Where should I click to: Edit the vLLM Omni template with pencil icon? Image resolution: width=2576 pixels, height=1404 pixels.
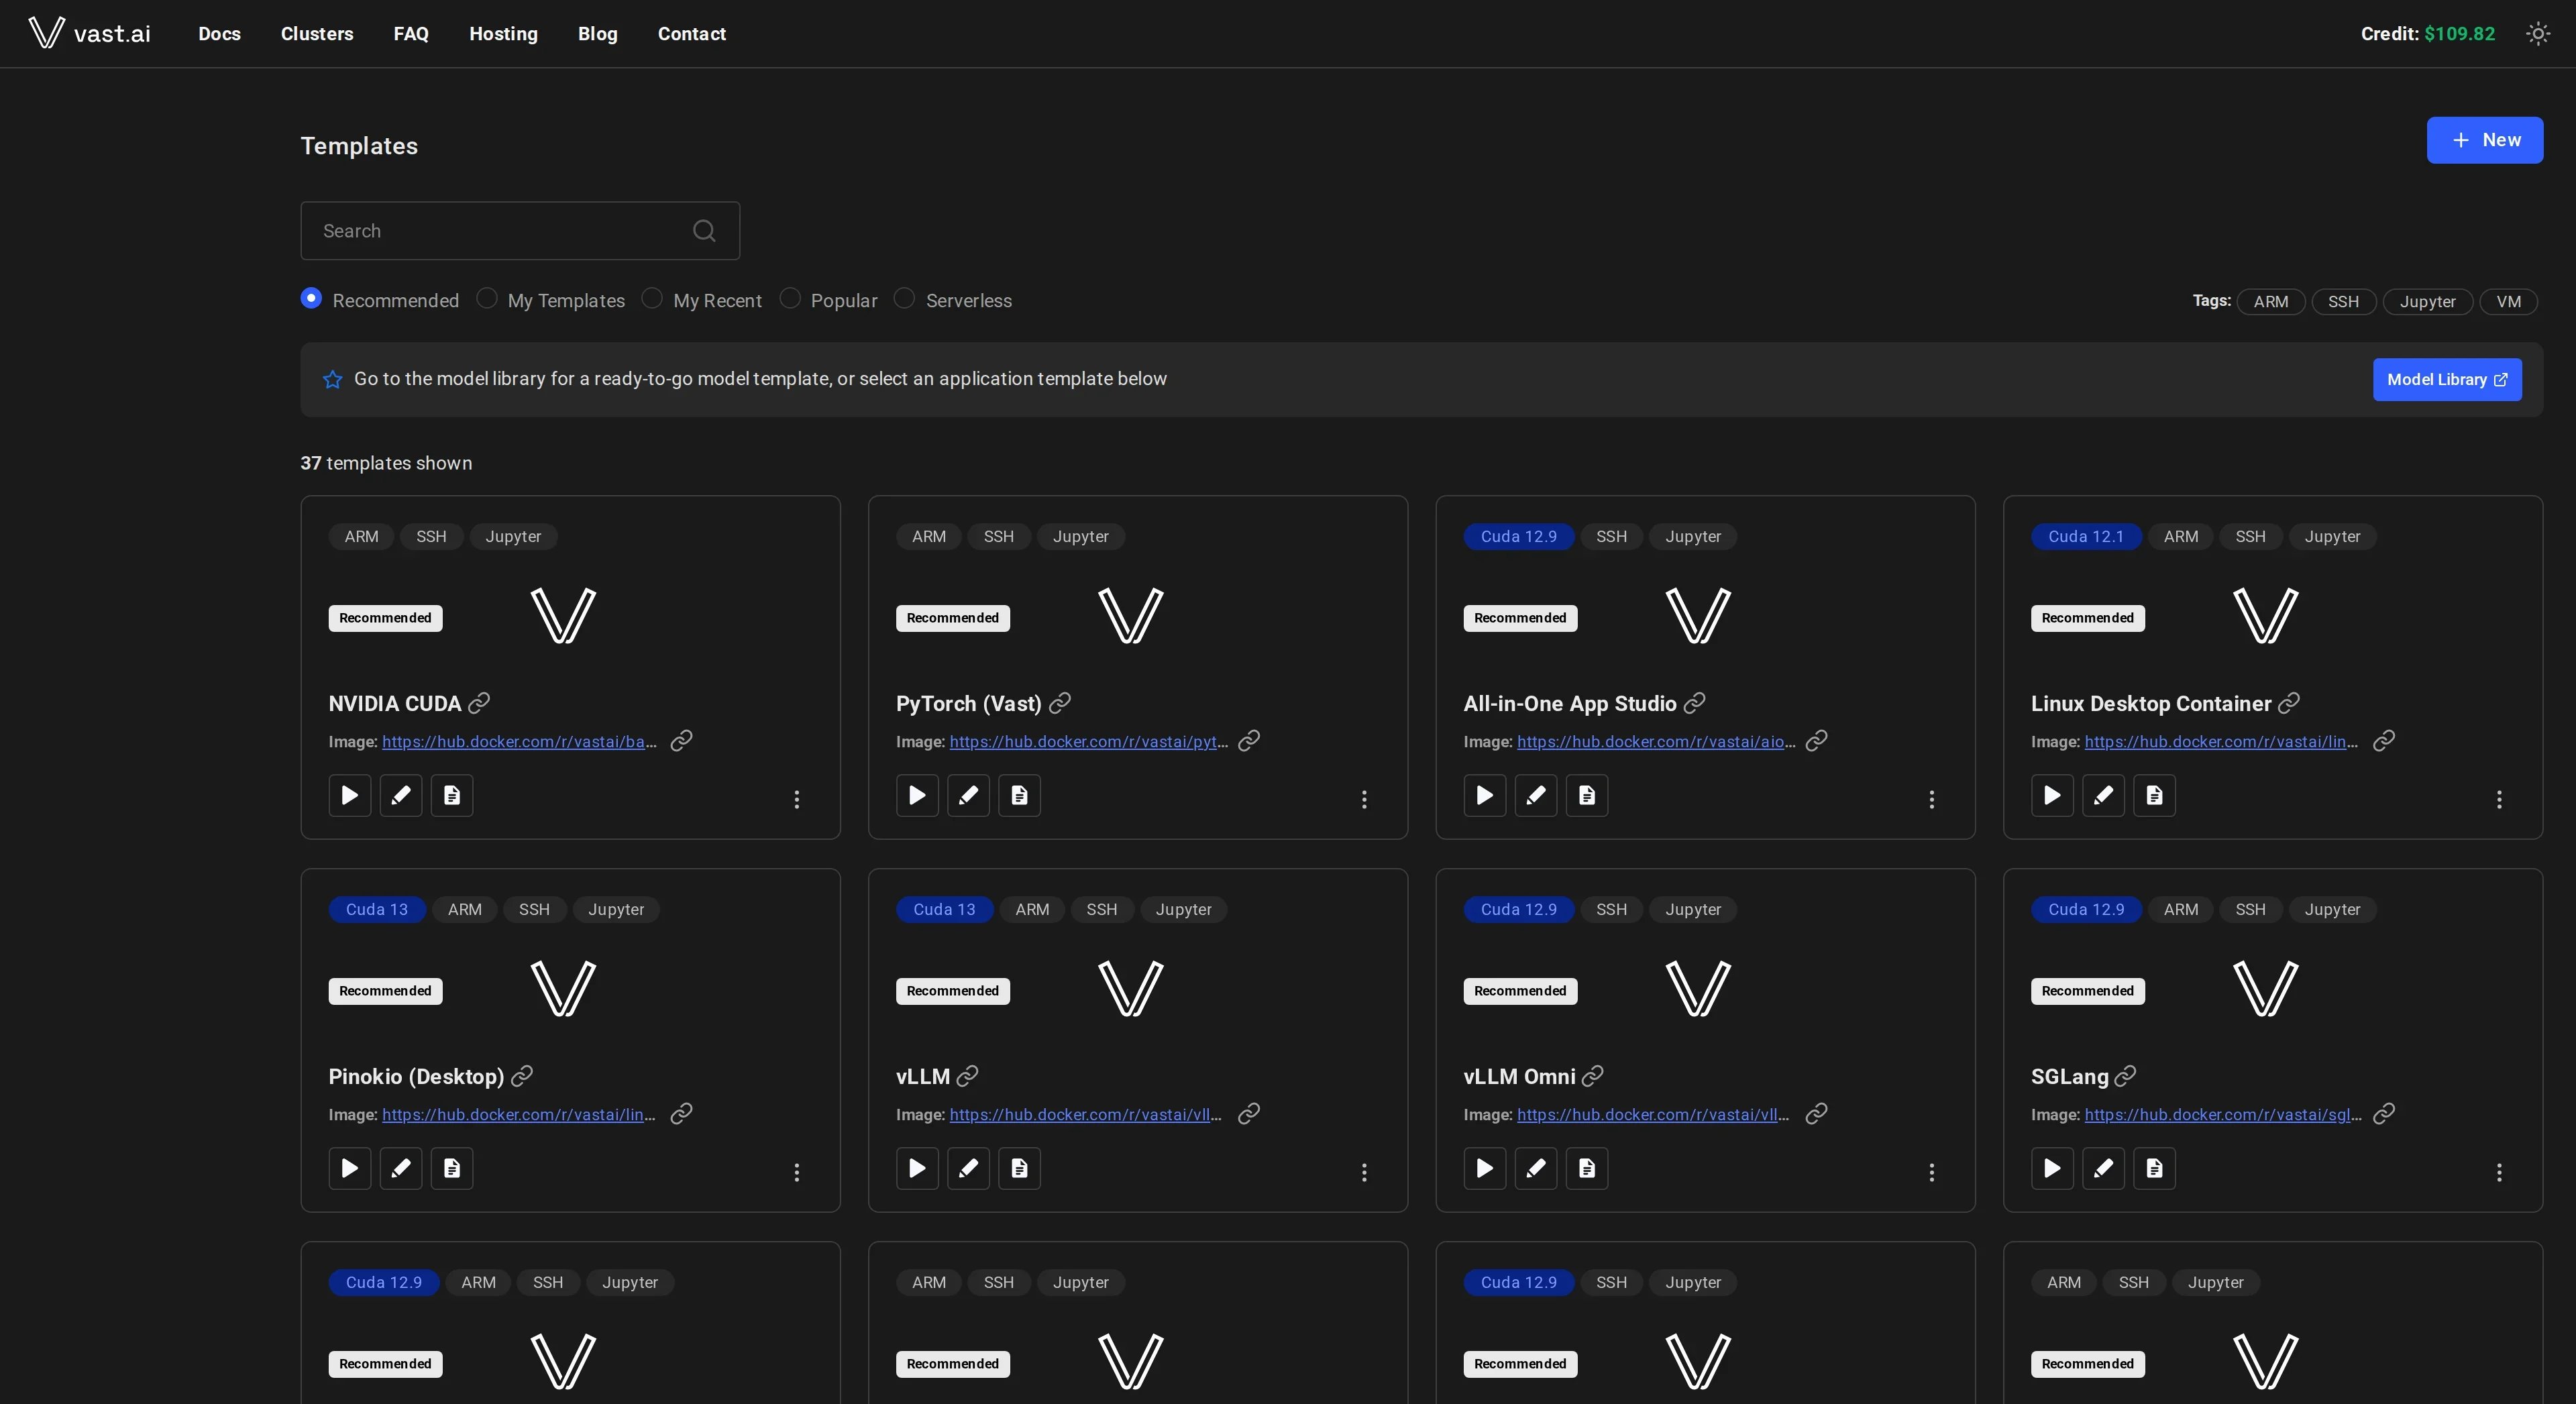(1536, 1169)
